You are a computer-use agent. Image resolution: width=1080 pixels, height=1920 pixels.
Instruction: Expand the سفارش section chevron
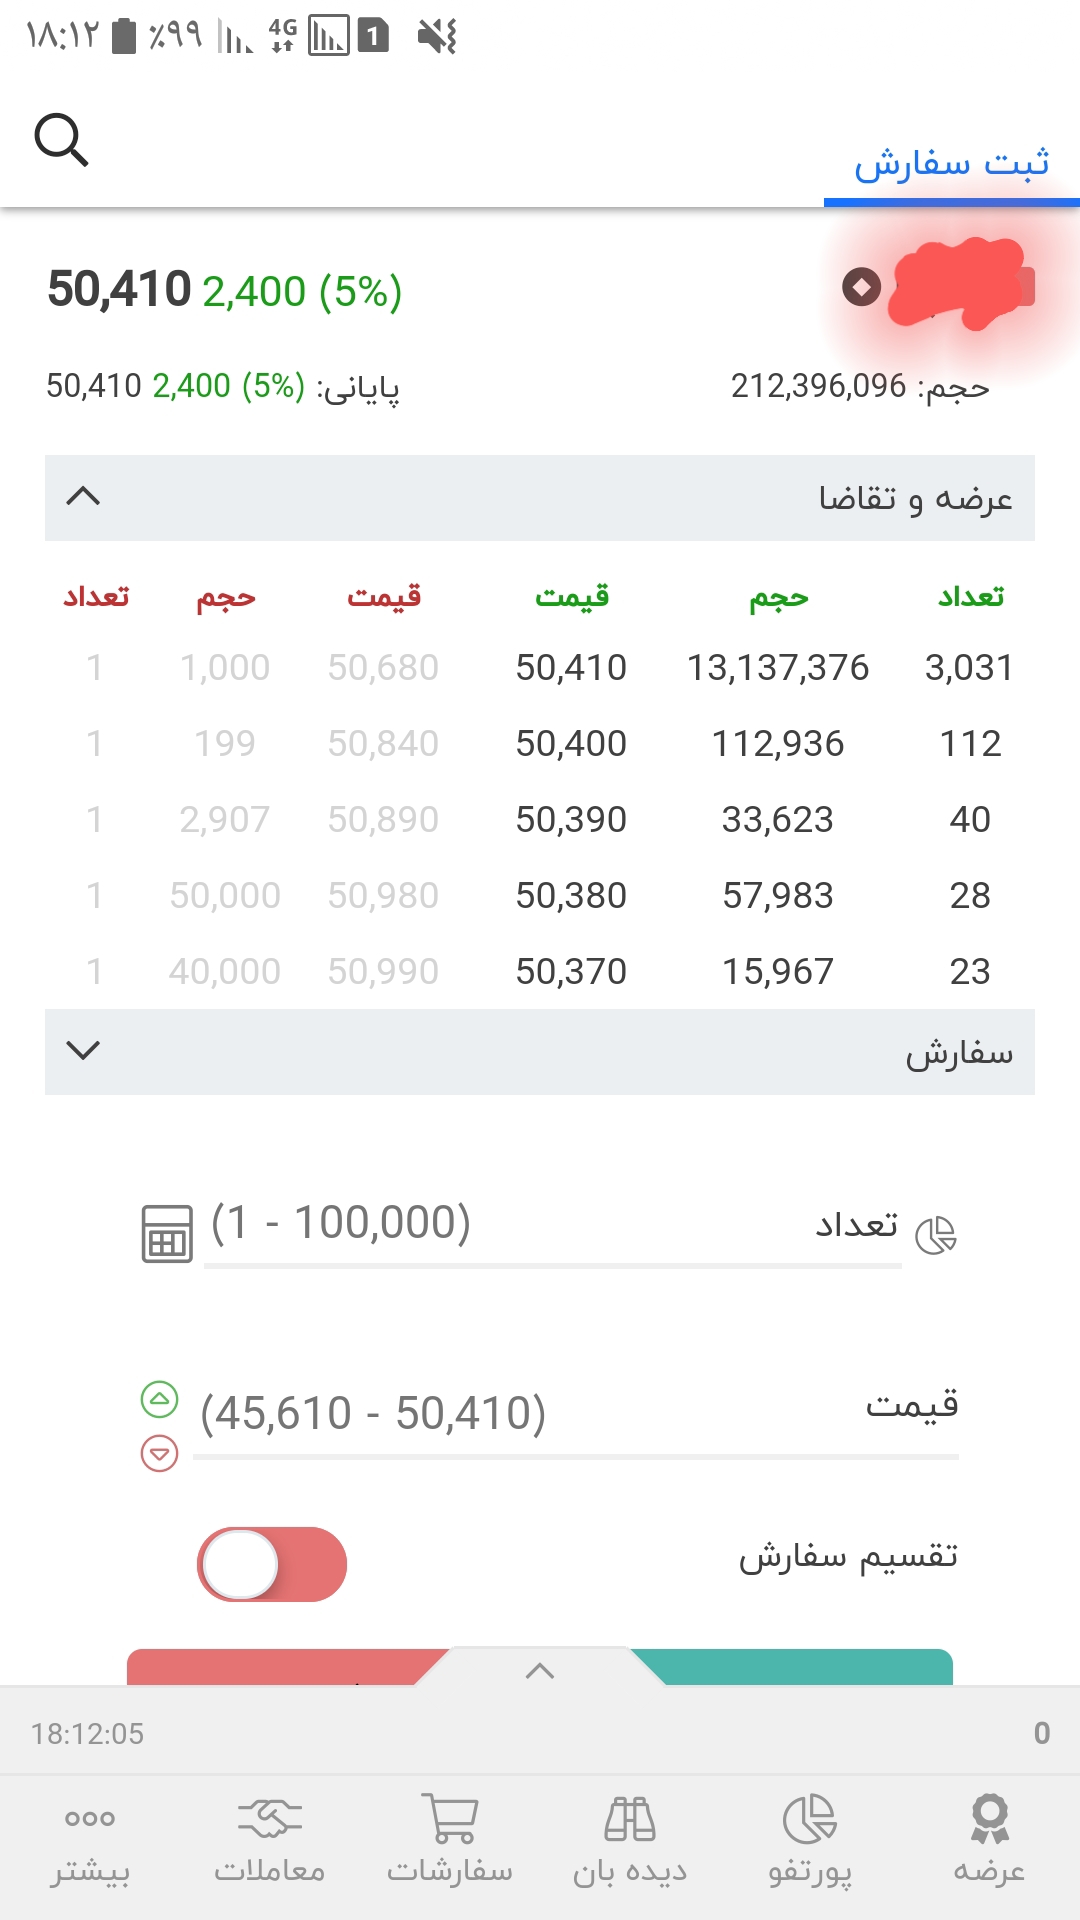[83, 1050]
